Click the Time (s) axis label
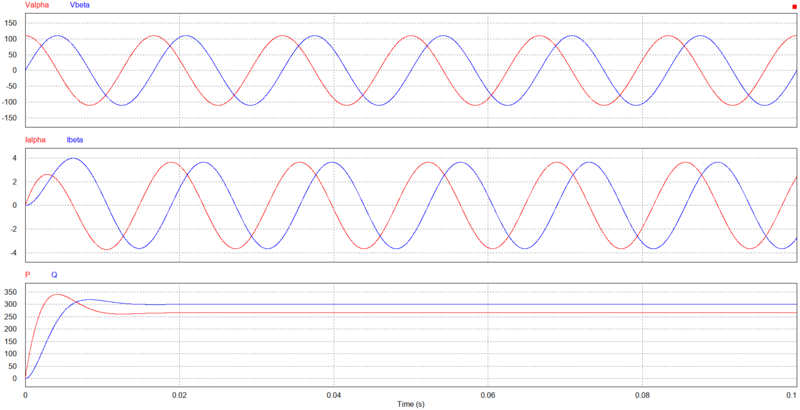800x410 pixels. pos(411,404)
